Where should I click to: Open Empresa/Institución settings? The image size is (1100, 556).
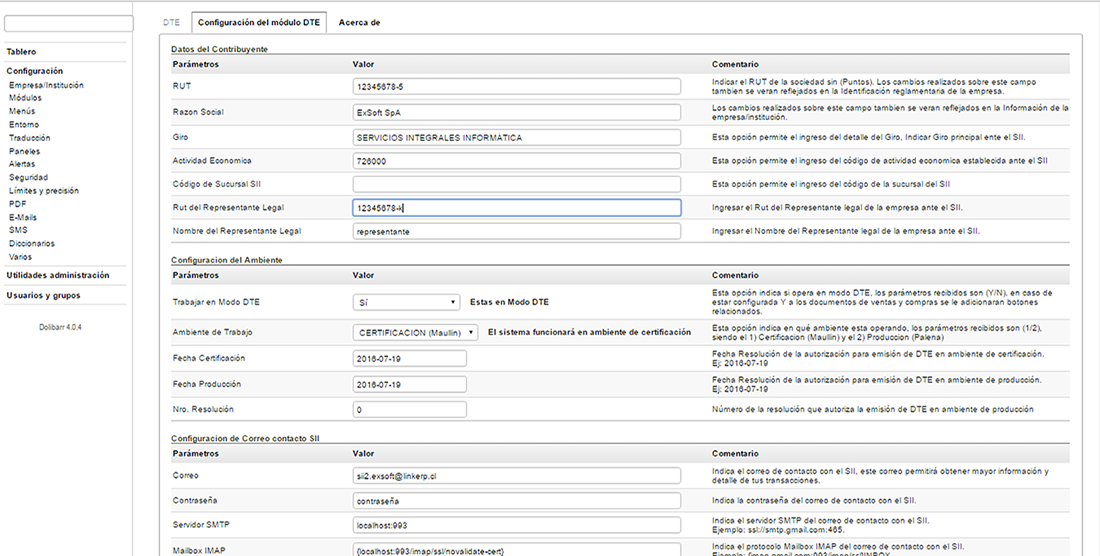tap(46, 85)
